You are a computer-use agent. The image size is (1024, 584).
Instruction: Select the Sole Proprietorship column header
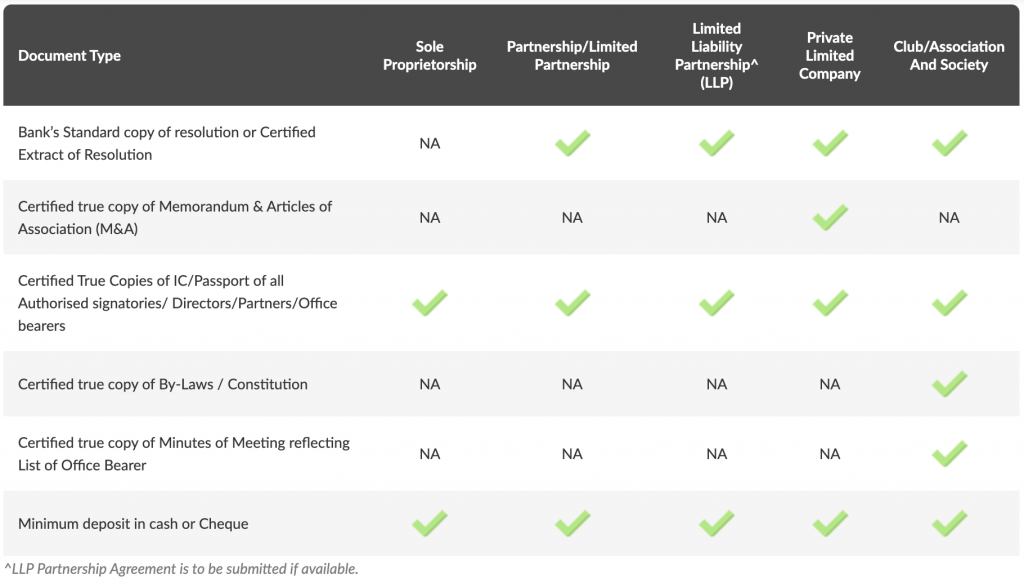click(x=430, y=56)
